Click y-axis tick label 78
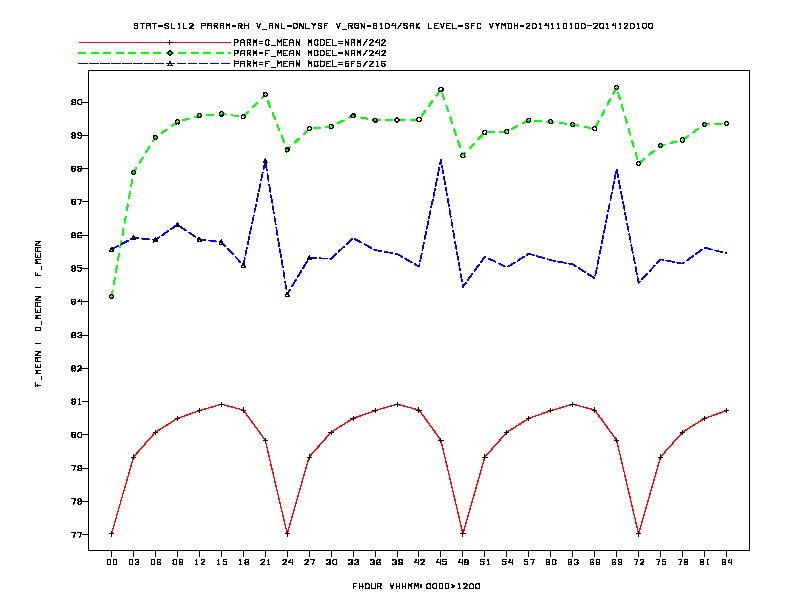 coord(76,501)
